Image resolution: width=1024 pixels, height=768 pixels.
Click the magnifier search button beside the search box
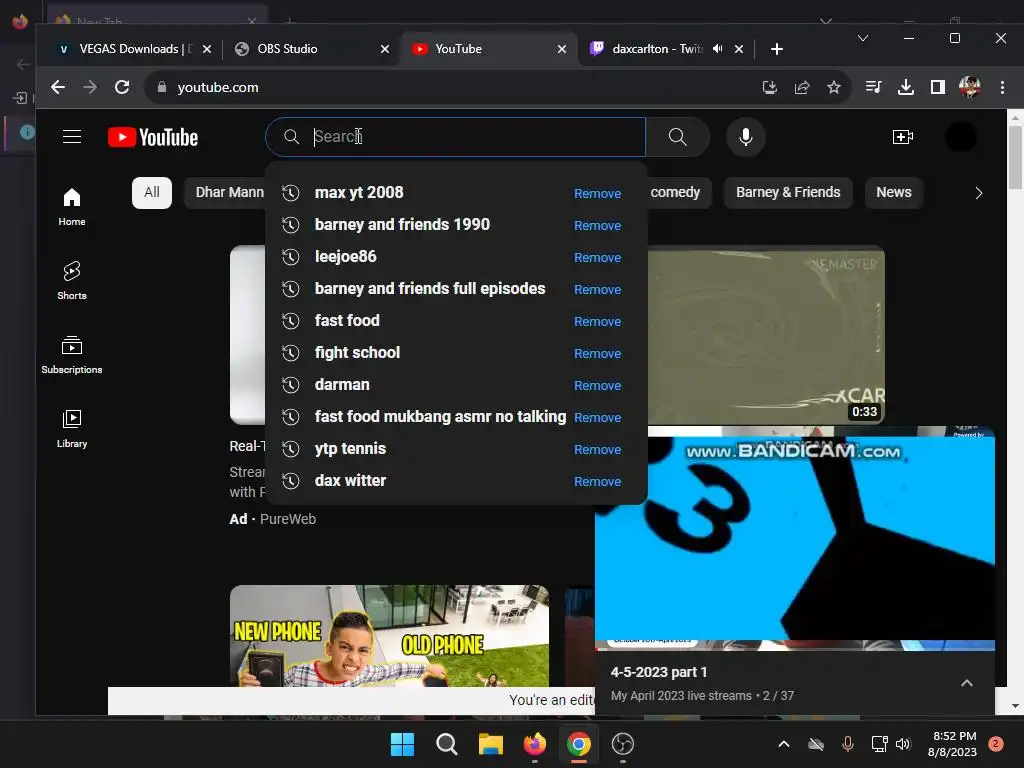tap(677, 136)
